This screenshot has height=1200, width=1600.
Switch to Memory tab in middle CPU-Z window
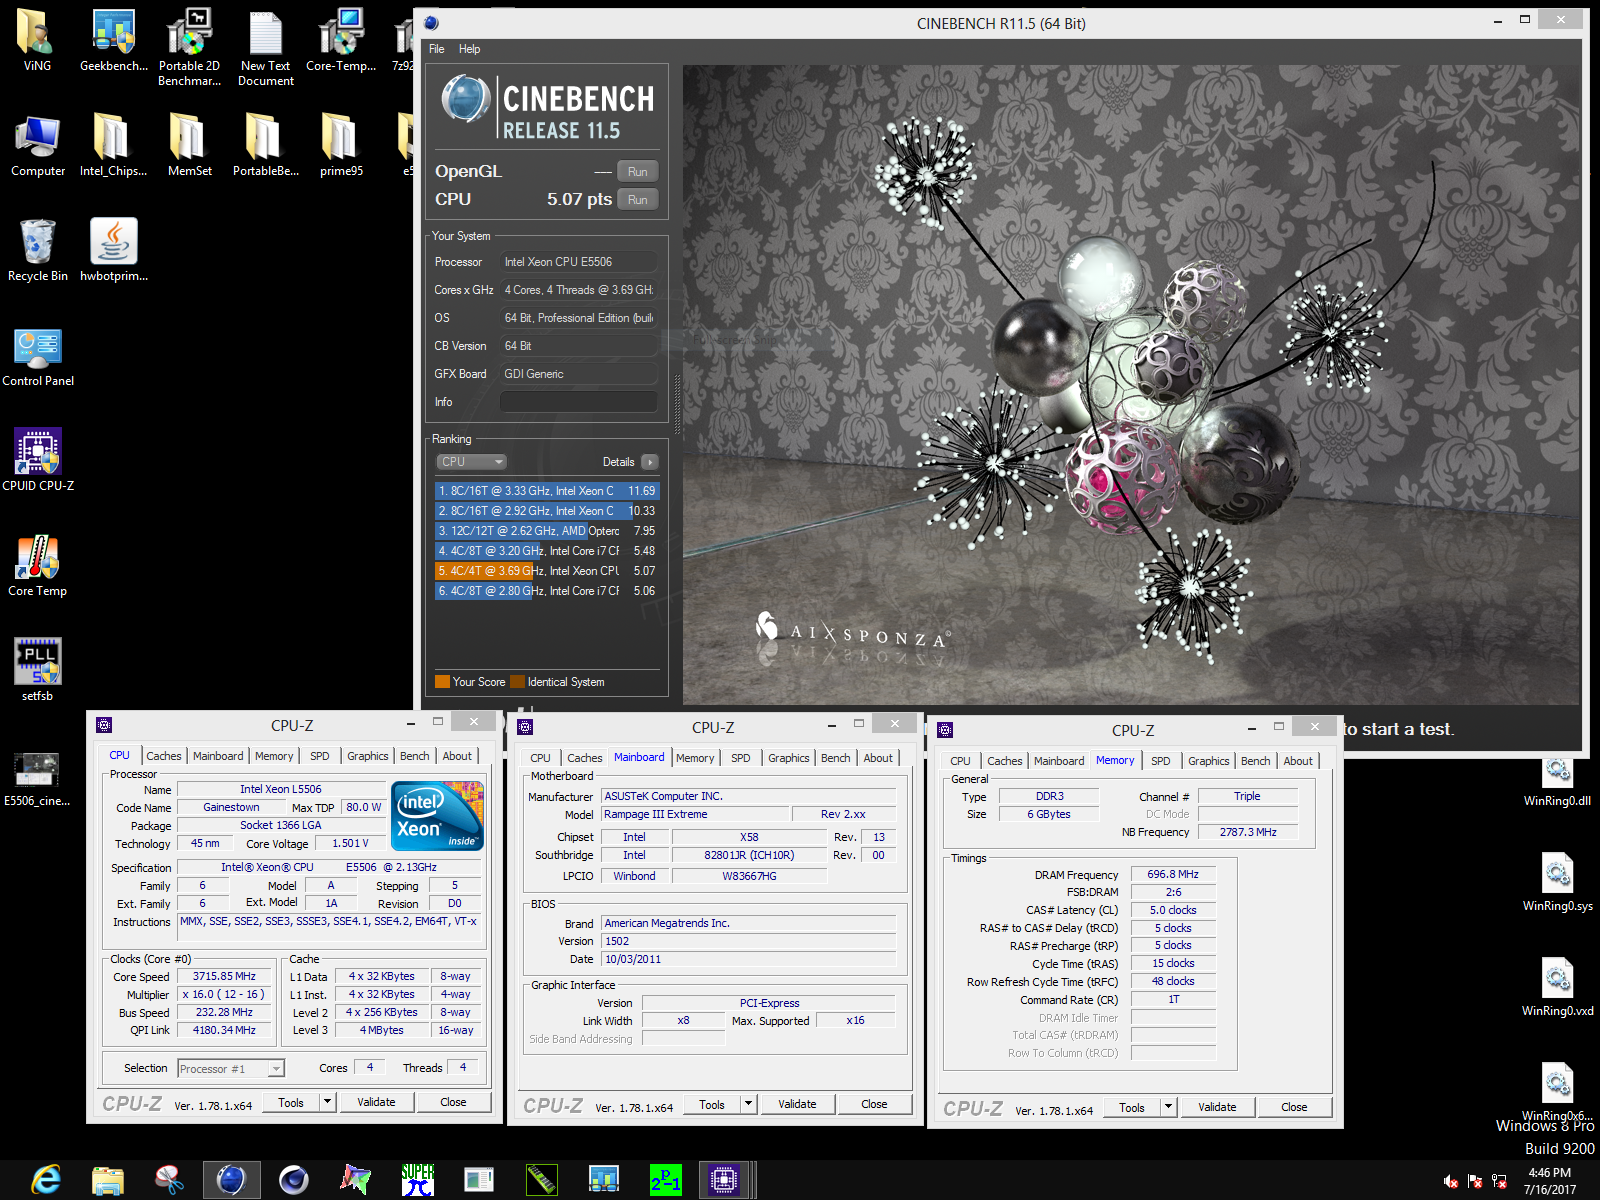[x=695, y=758]
